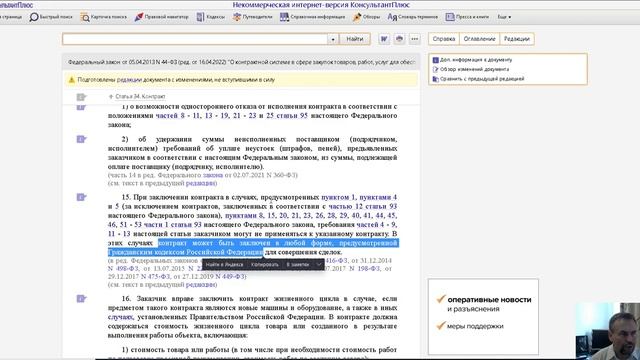Image resolution: width=640 pixels, height=360 pixels.
Task: Switch to the Справка tab
Action: point(444,39)
